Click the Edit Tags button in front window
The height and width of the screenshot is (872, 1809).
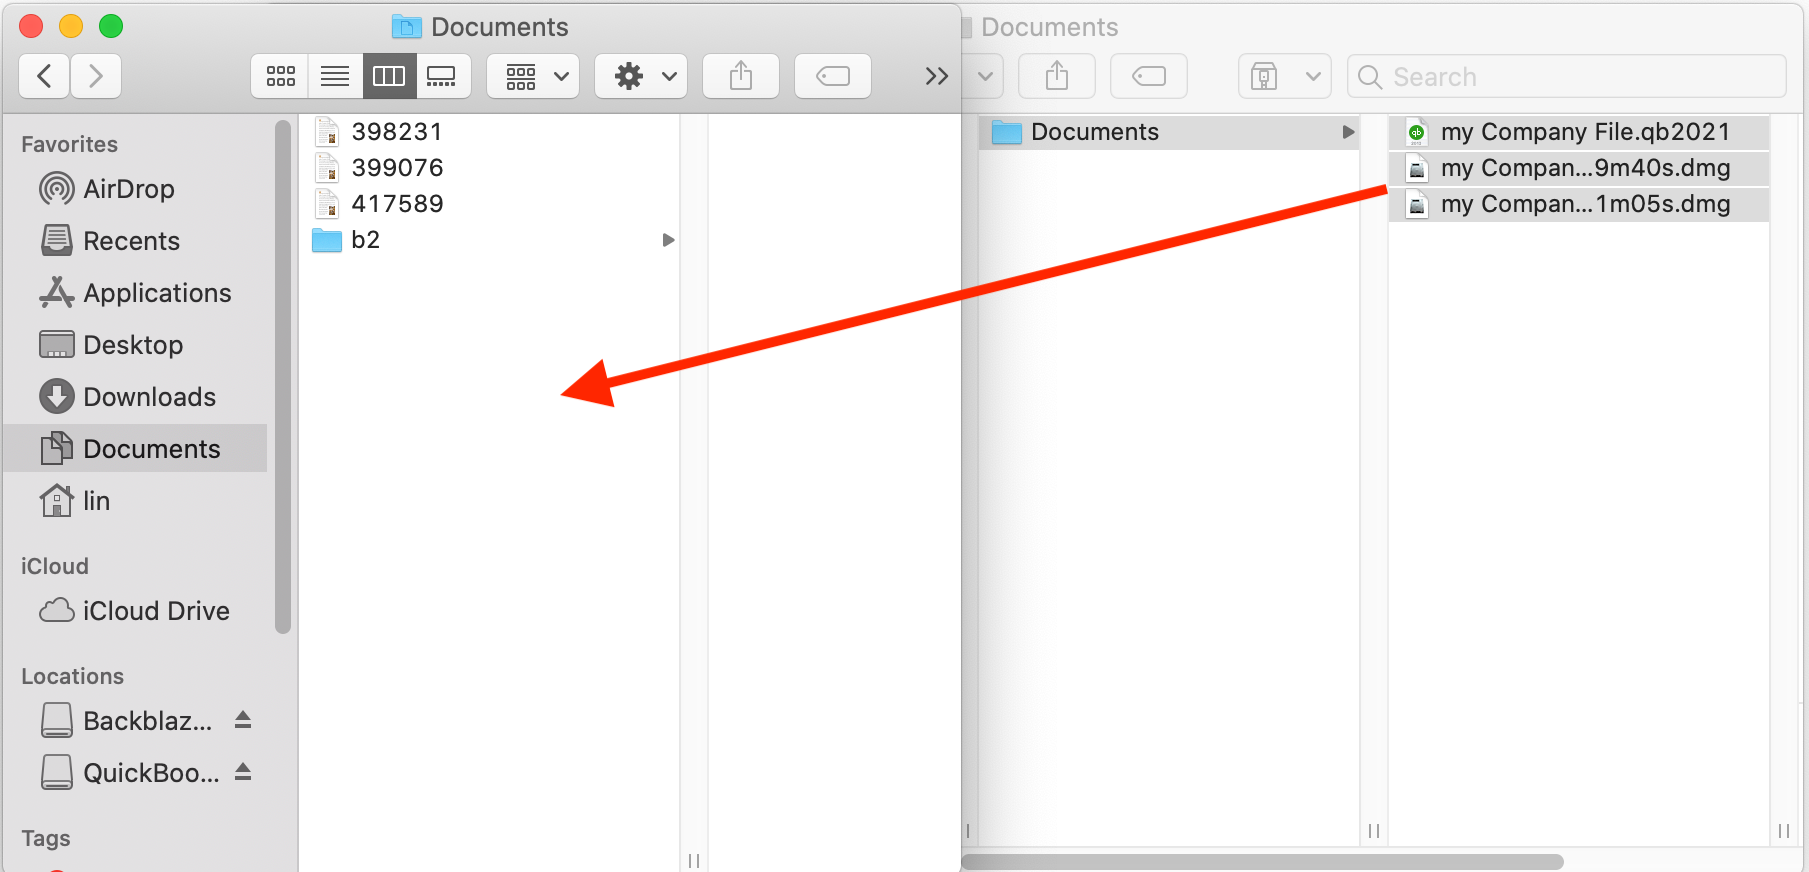(833, 76)
